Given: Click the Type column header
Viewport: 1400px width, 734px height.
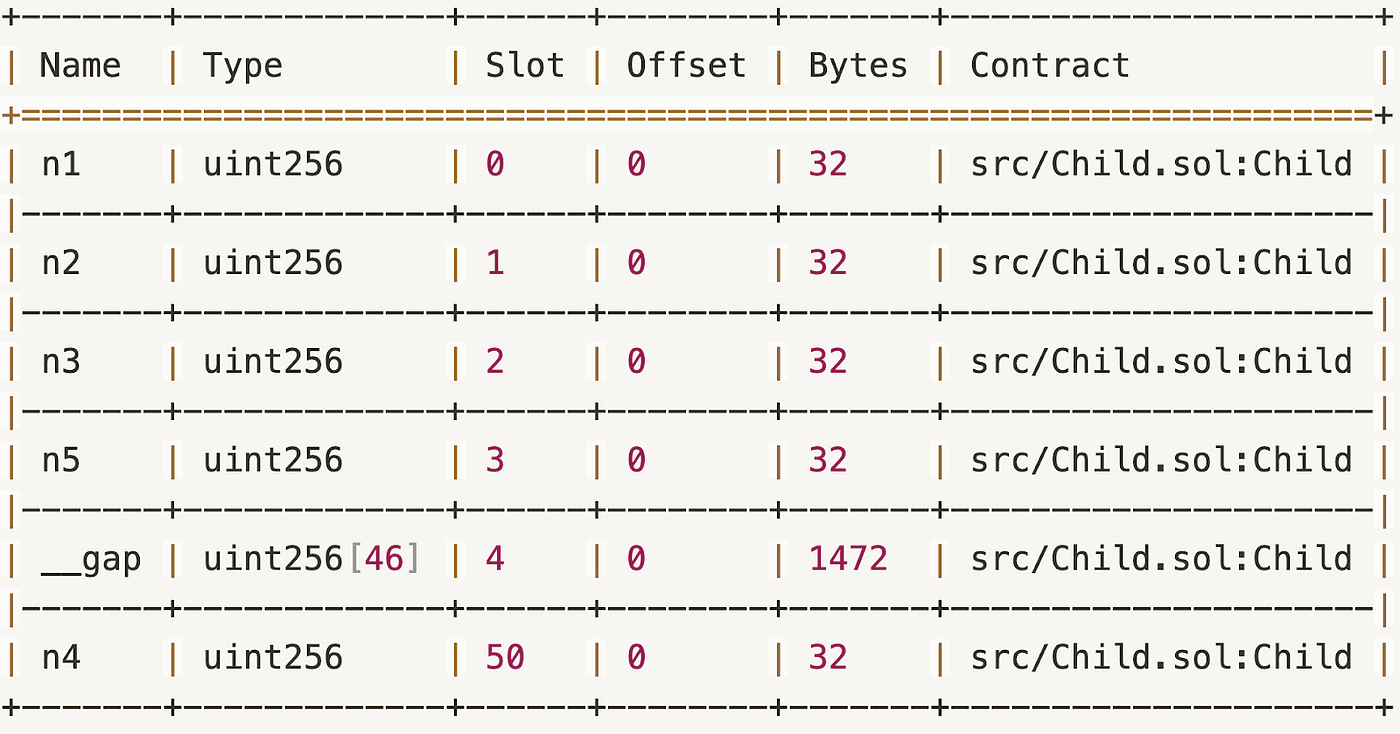Looking at the screenshot, I should point(243,67).
